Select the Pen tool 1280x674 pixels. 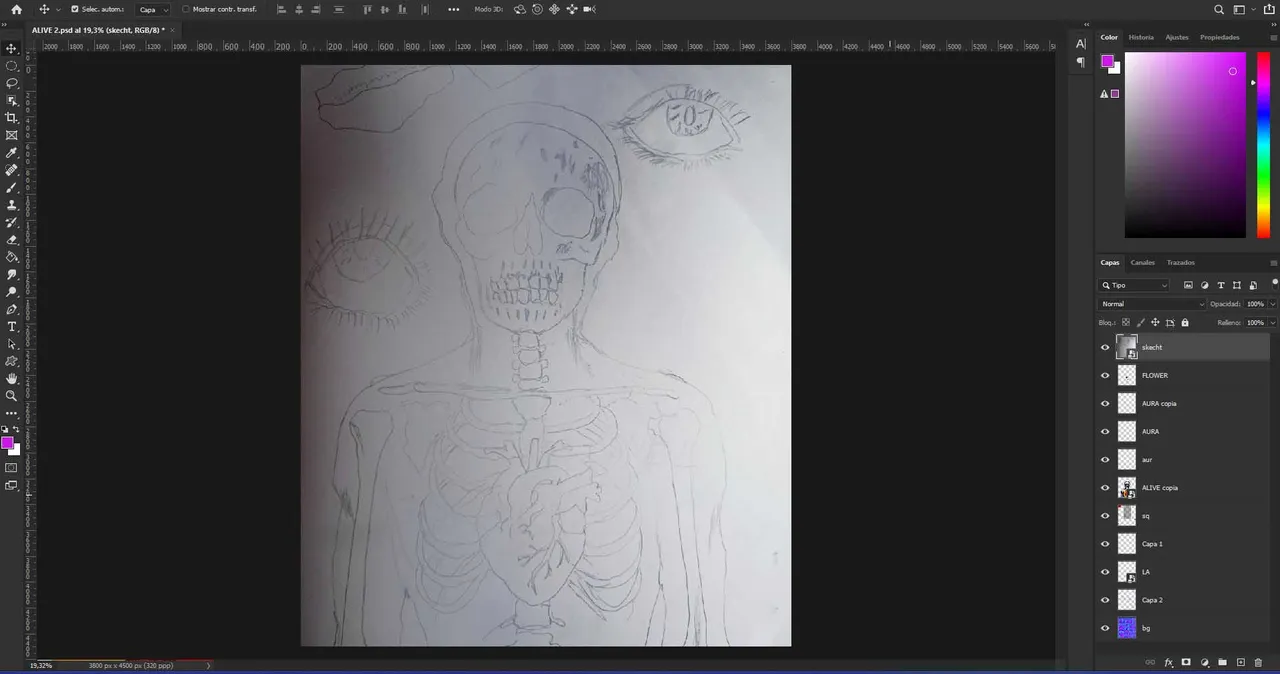[12, 309]
